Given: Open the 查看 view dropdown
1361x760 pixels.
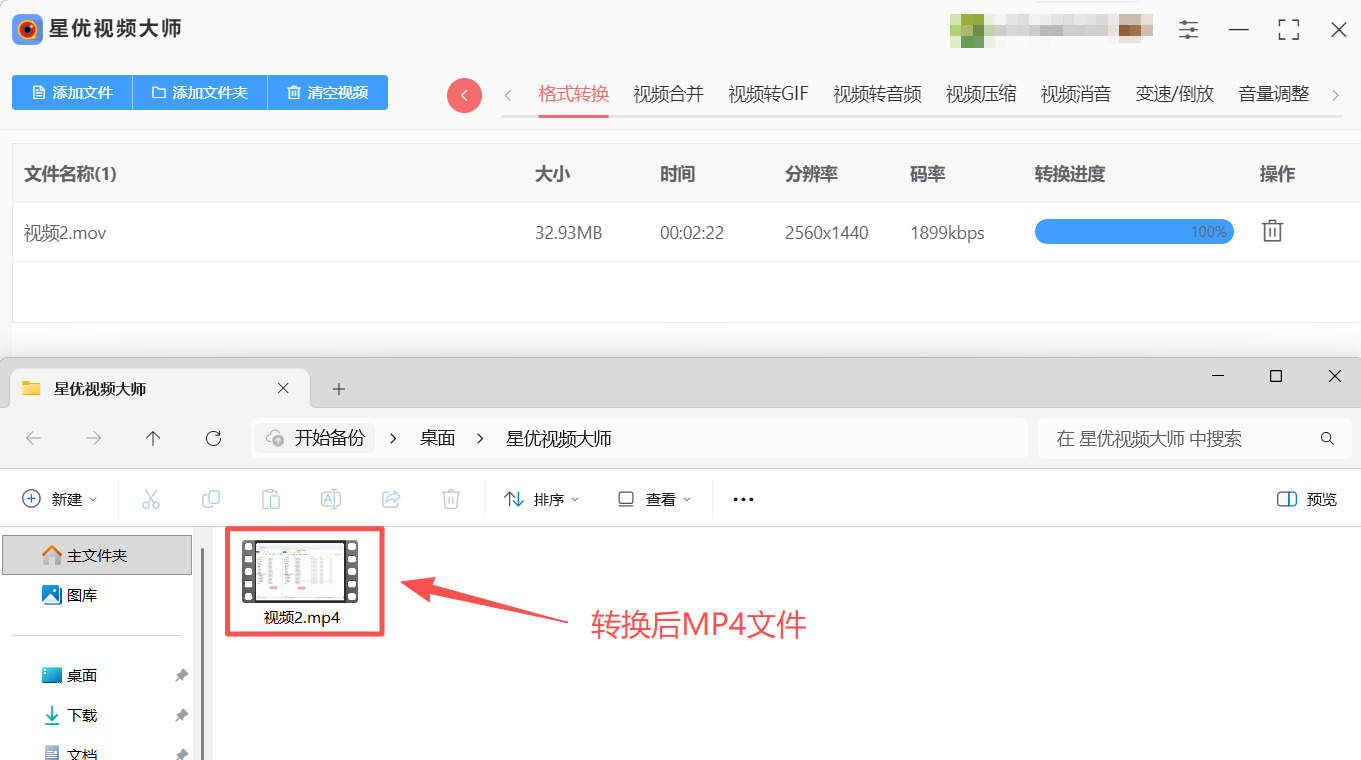Looking at the screenshot, I should 655,499.
